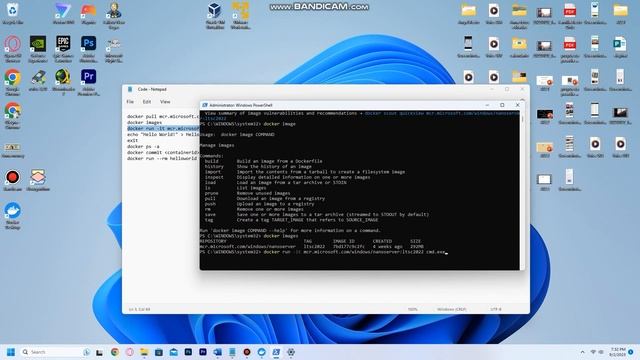Open the Edit menu in Notepad
Viewport: 640px width, 360px height.
[x=147, y=102]
